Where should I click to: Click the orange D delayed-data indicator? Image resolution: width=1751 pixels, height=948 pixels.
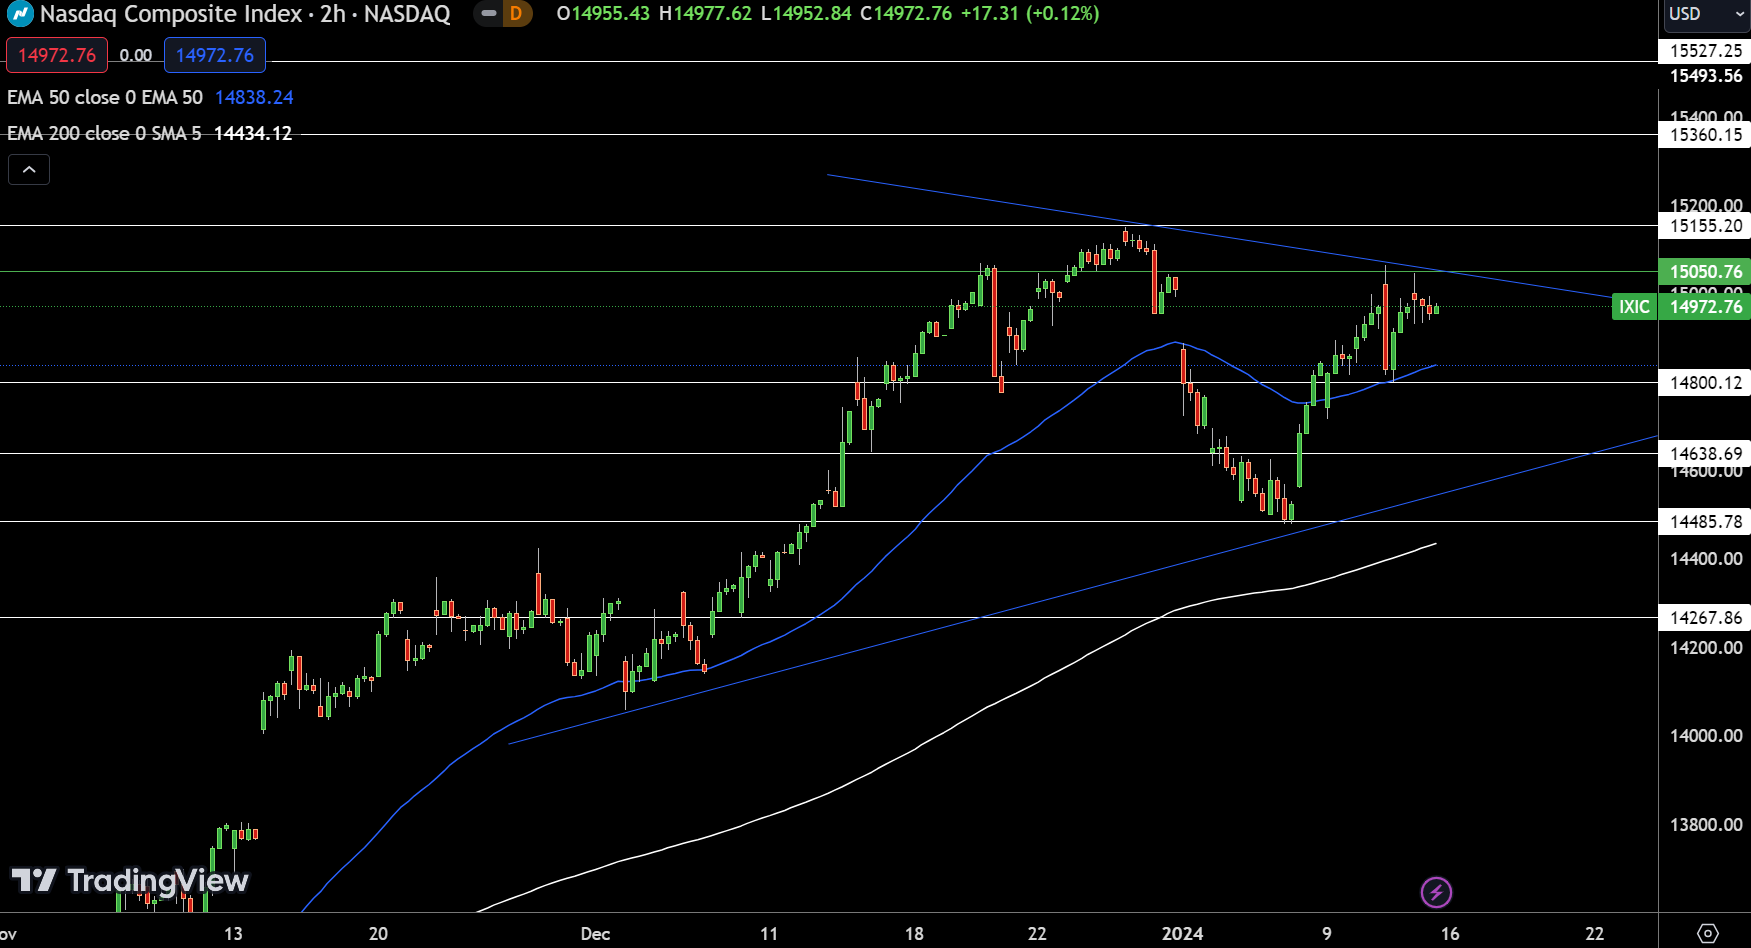click(516, 14)
